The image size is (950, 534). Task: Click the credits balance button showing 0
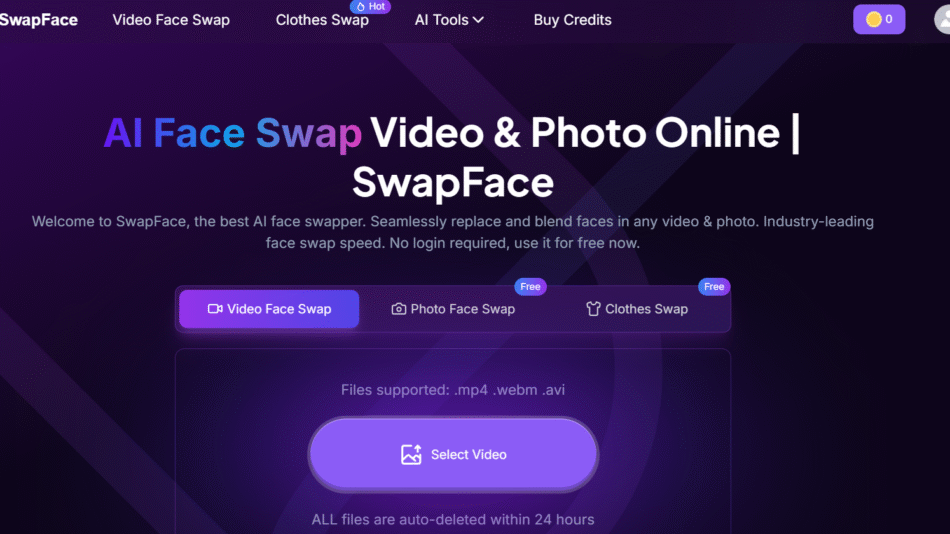(879, 19)
